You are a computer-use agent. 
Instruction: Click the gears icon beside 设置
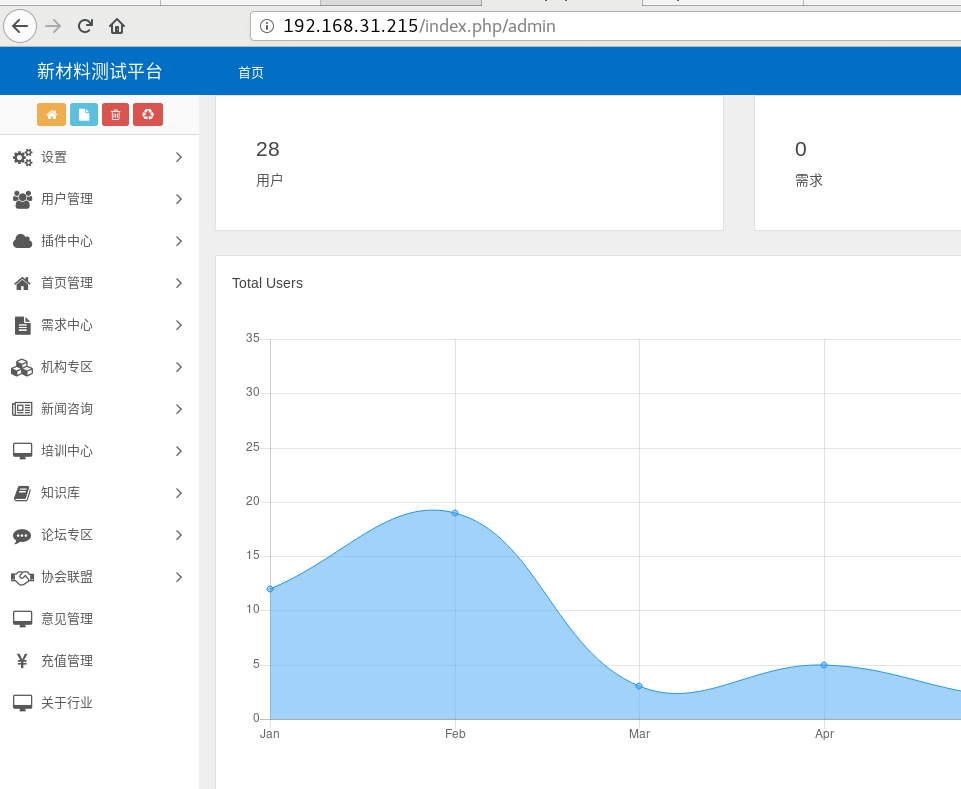[23, 158]
